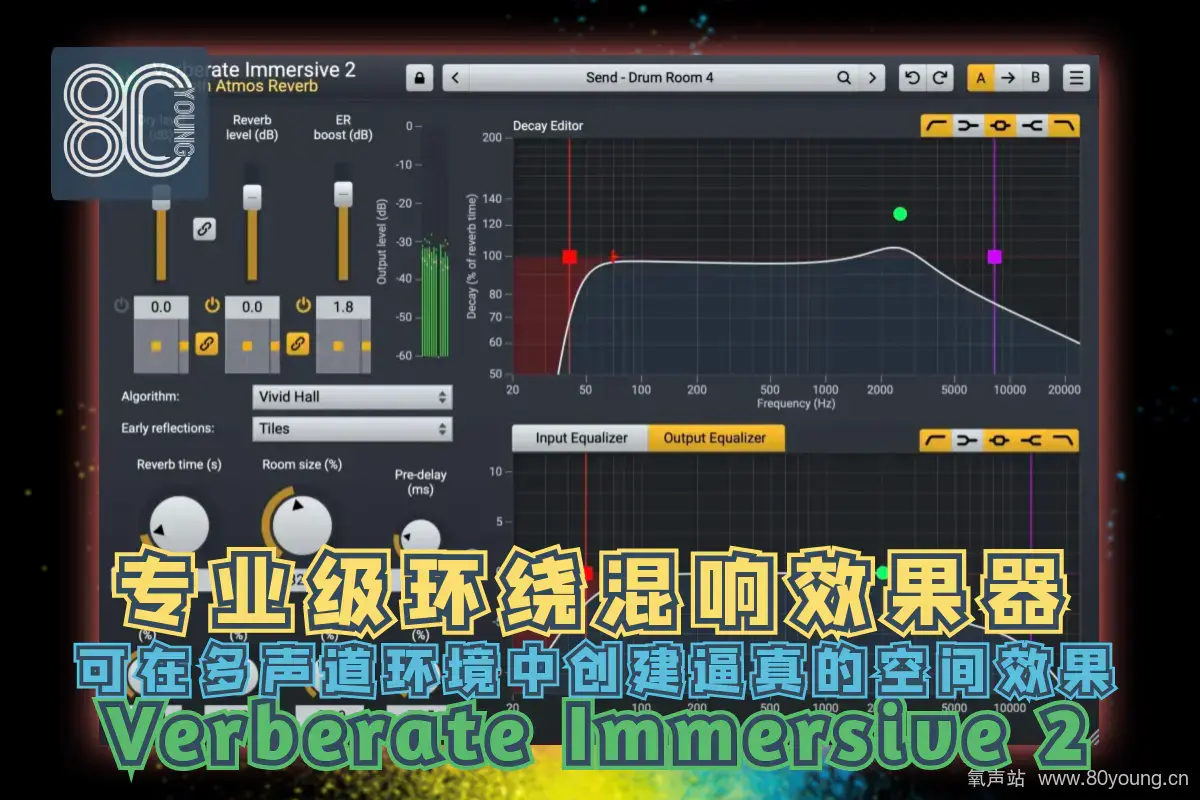Toggle equalizer high shelf band

click(1064, 440)
